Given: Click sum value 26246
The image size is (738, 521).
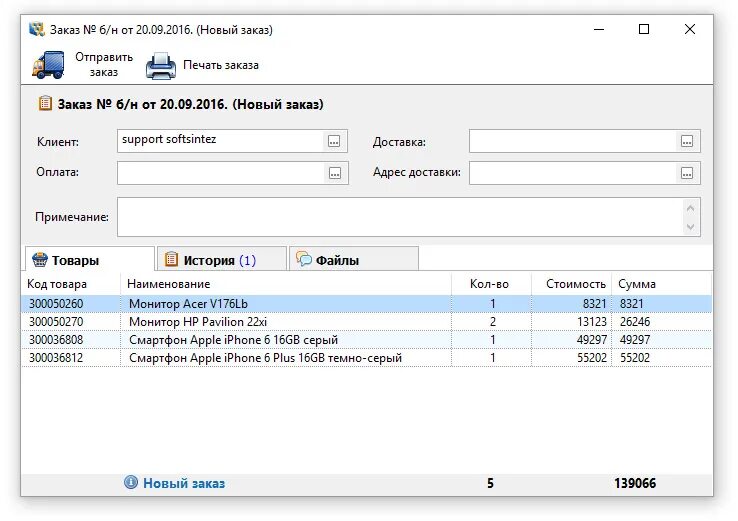Looking at the screenshot, I should pyautogui.click(x=635, y=322).
